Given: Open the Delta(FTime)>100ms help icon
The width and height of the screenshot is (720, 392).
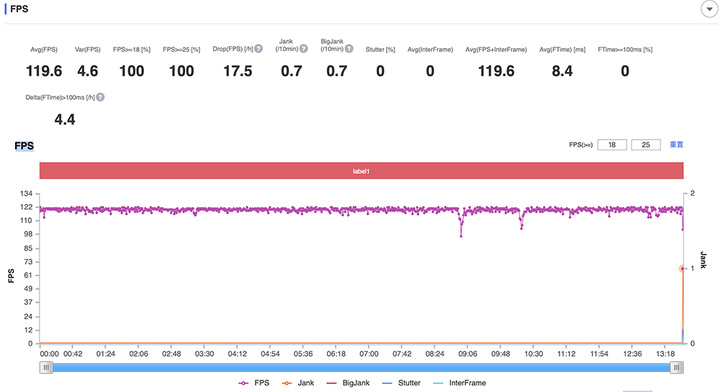Looking at the screenshot, I should click(x=100, y=97).
